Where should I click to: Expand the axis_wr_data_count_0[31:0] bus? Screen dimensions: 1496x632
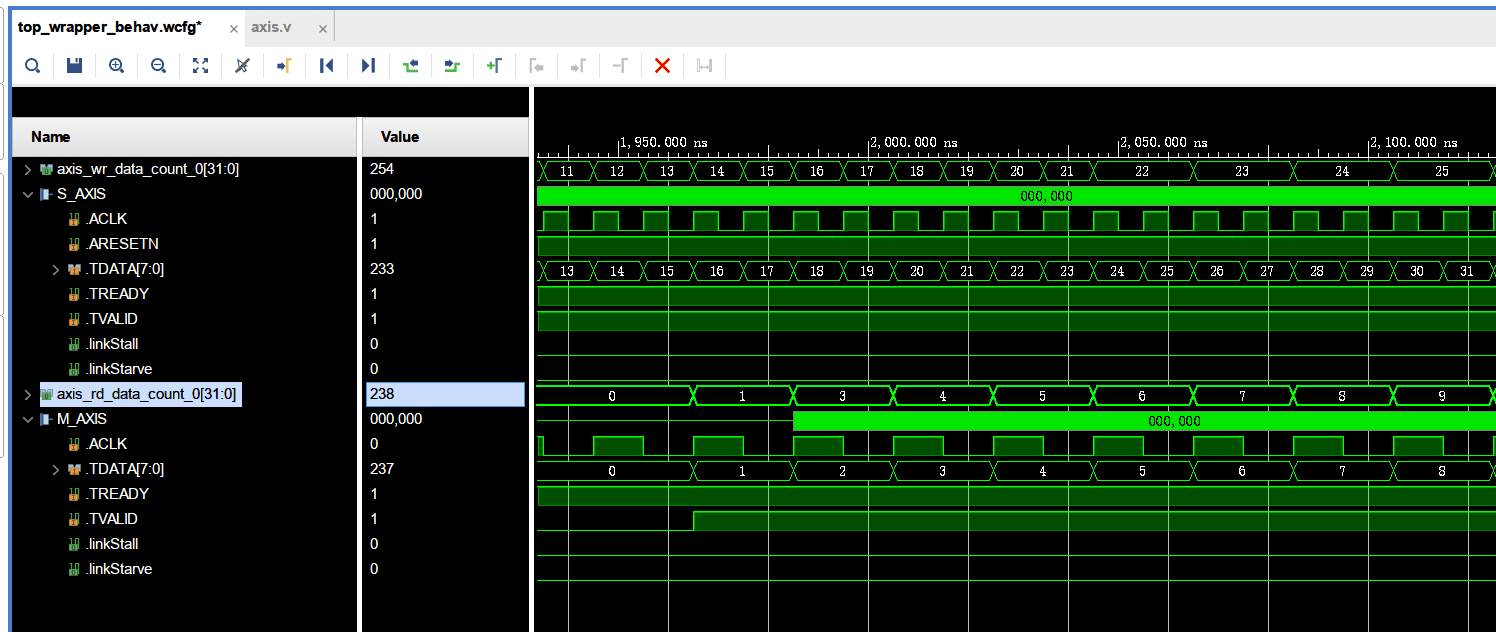pyautogui.click(x=28, y=169)
